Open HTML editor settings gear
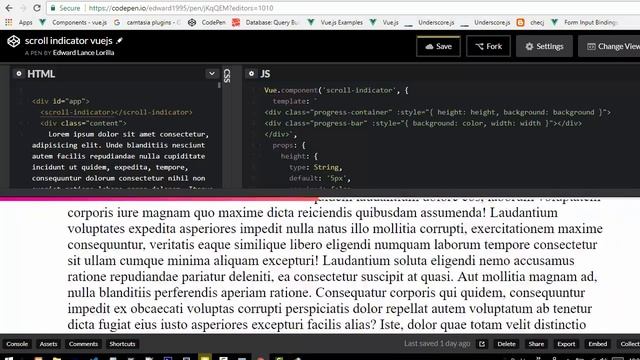The width and height of the screenshot is (640, 360). coord(19,74)
